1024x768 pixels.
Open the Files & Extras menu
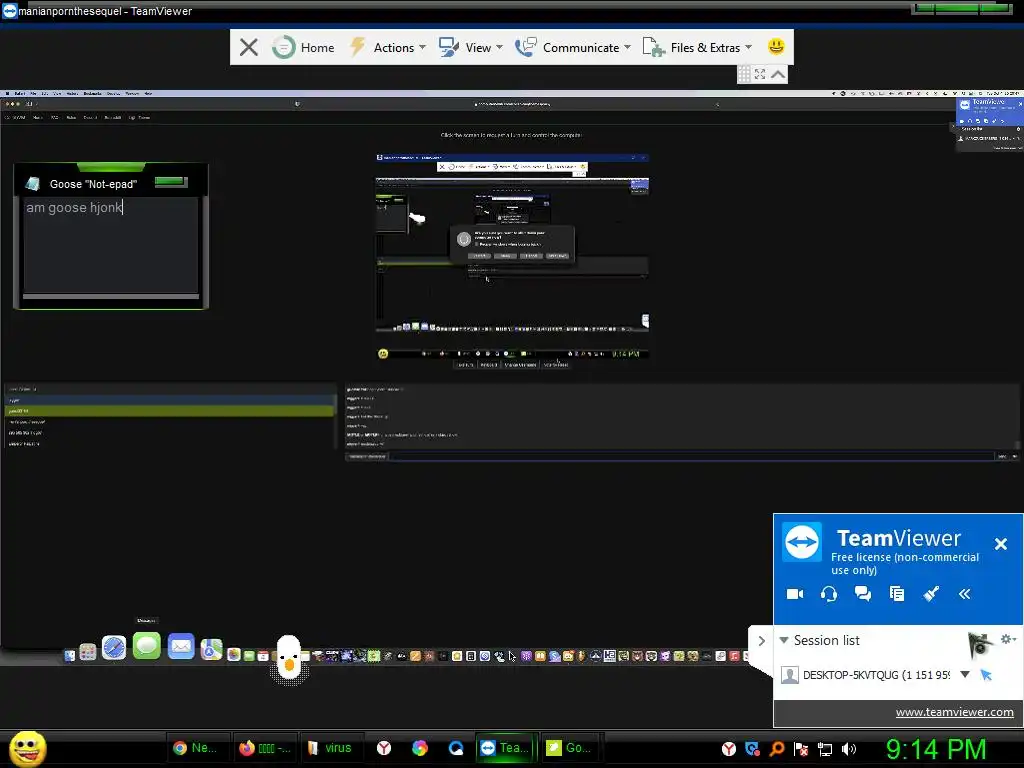point(697,47)
